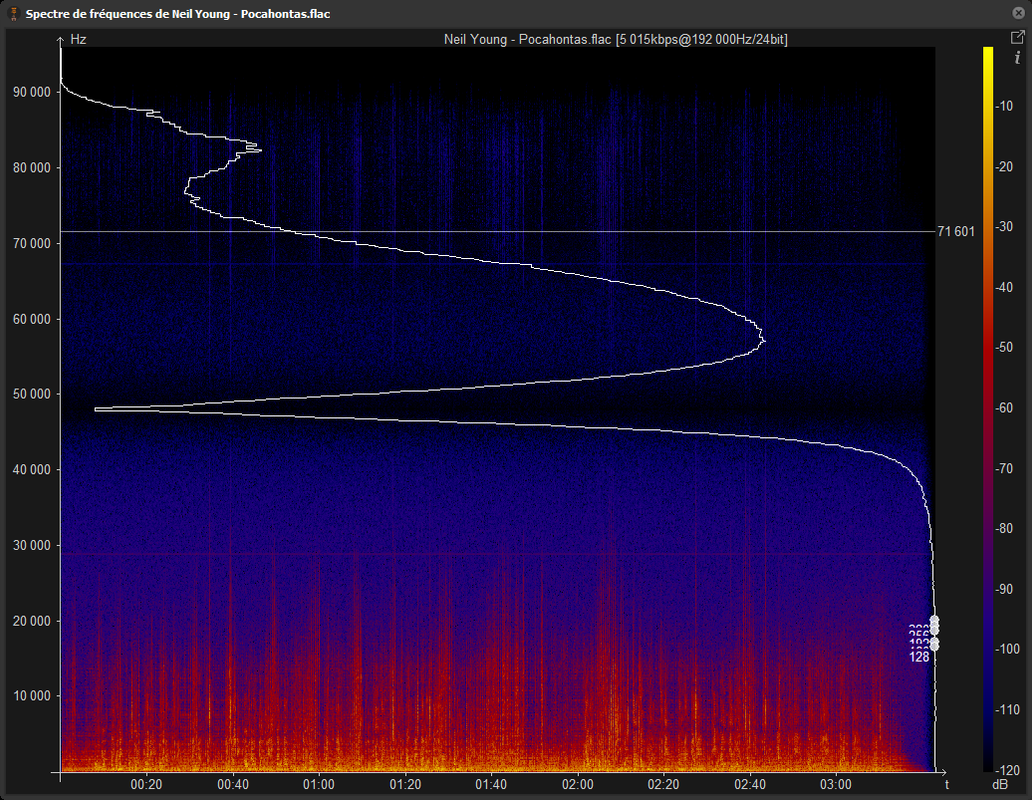Viewport: 1032px width, 800px height.
Task: Click the '70 000' frequency label
Action: (32, 243)
